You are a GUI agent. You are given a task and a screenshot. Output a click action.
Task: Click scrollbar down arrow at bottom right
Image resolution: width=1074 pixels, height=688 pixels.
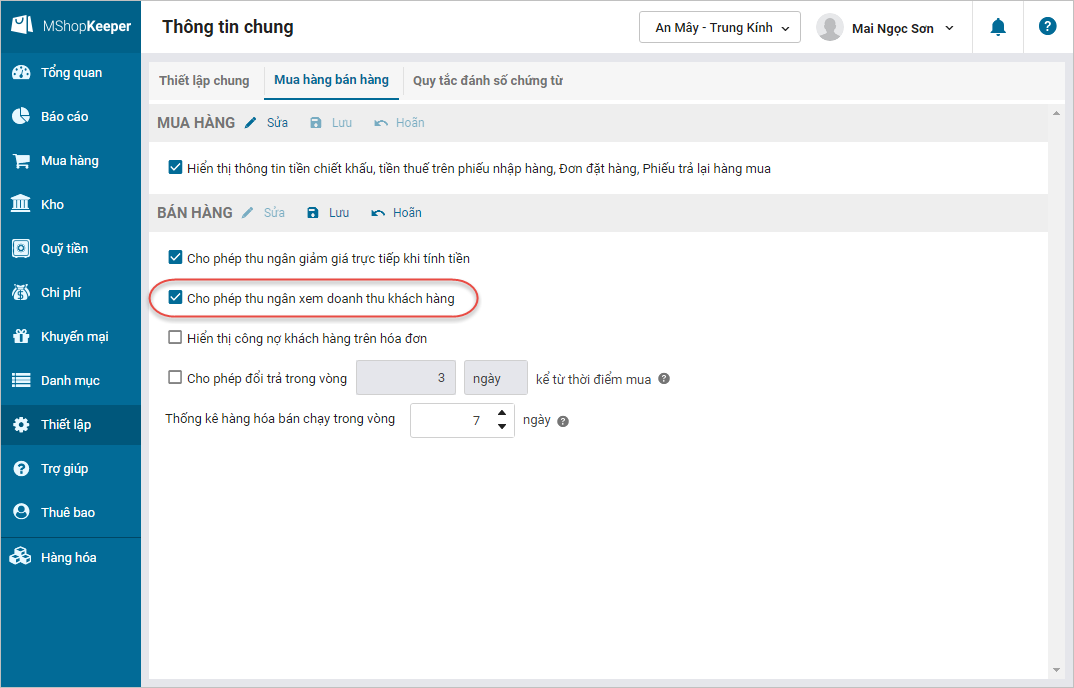click(x=1056, y=670)
